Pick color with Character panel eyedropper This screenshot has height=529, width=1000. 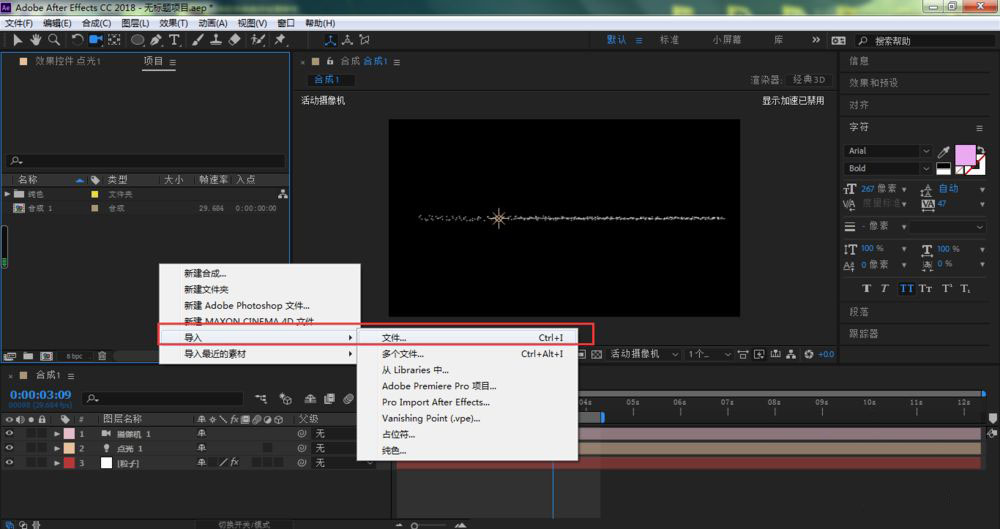[943, 152]
